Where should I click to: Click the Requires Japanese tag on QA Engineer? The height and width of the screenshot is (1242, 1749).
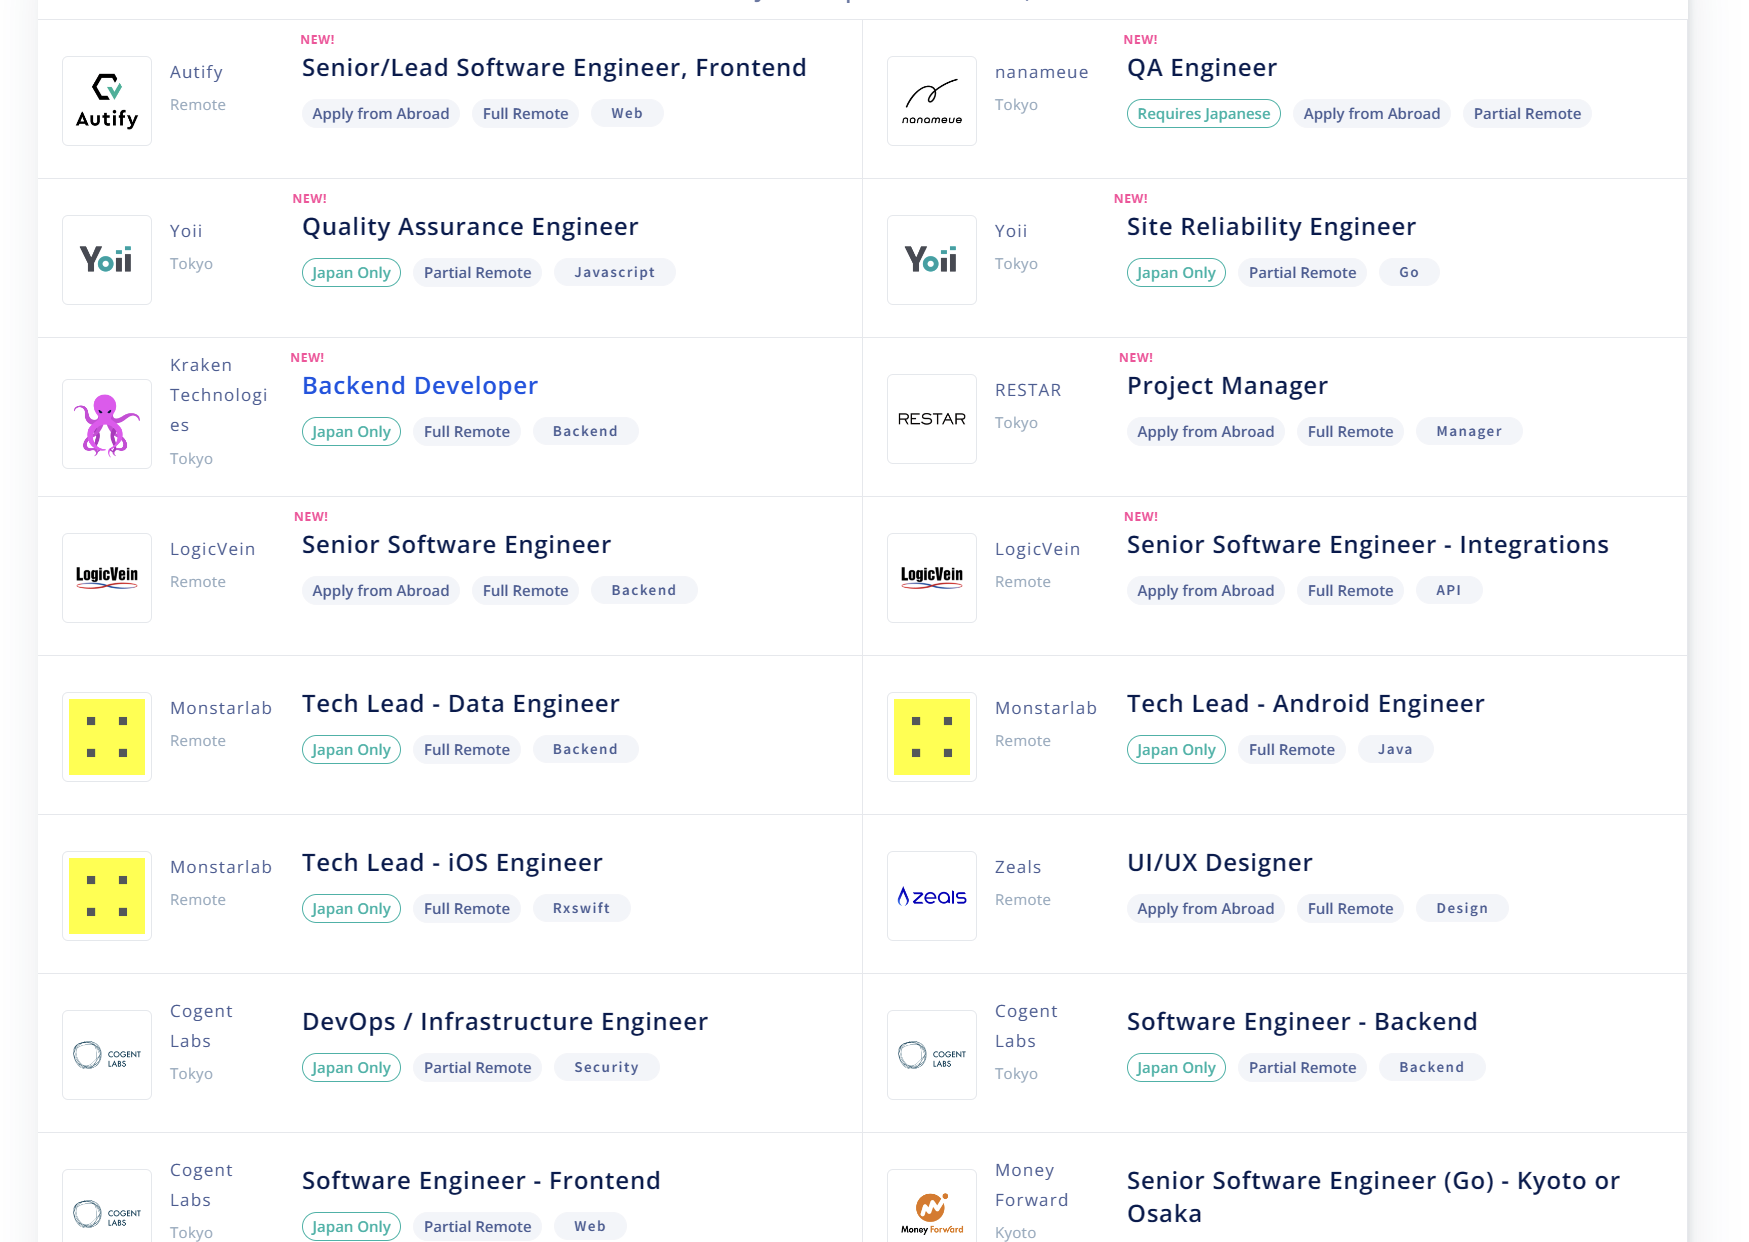(1203, 114)
